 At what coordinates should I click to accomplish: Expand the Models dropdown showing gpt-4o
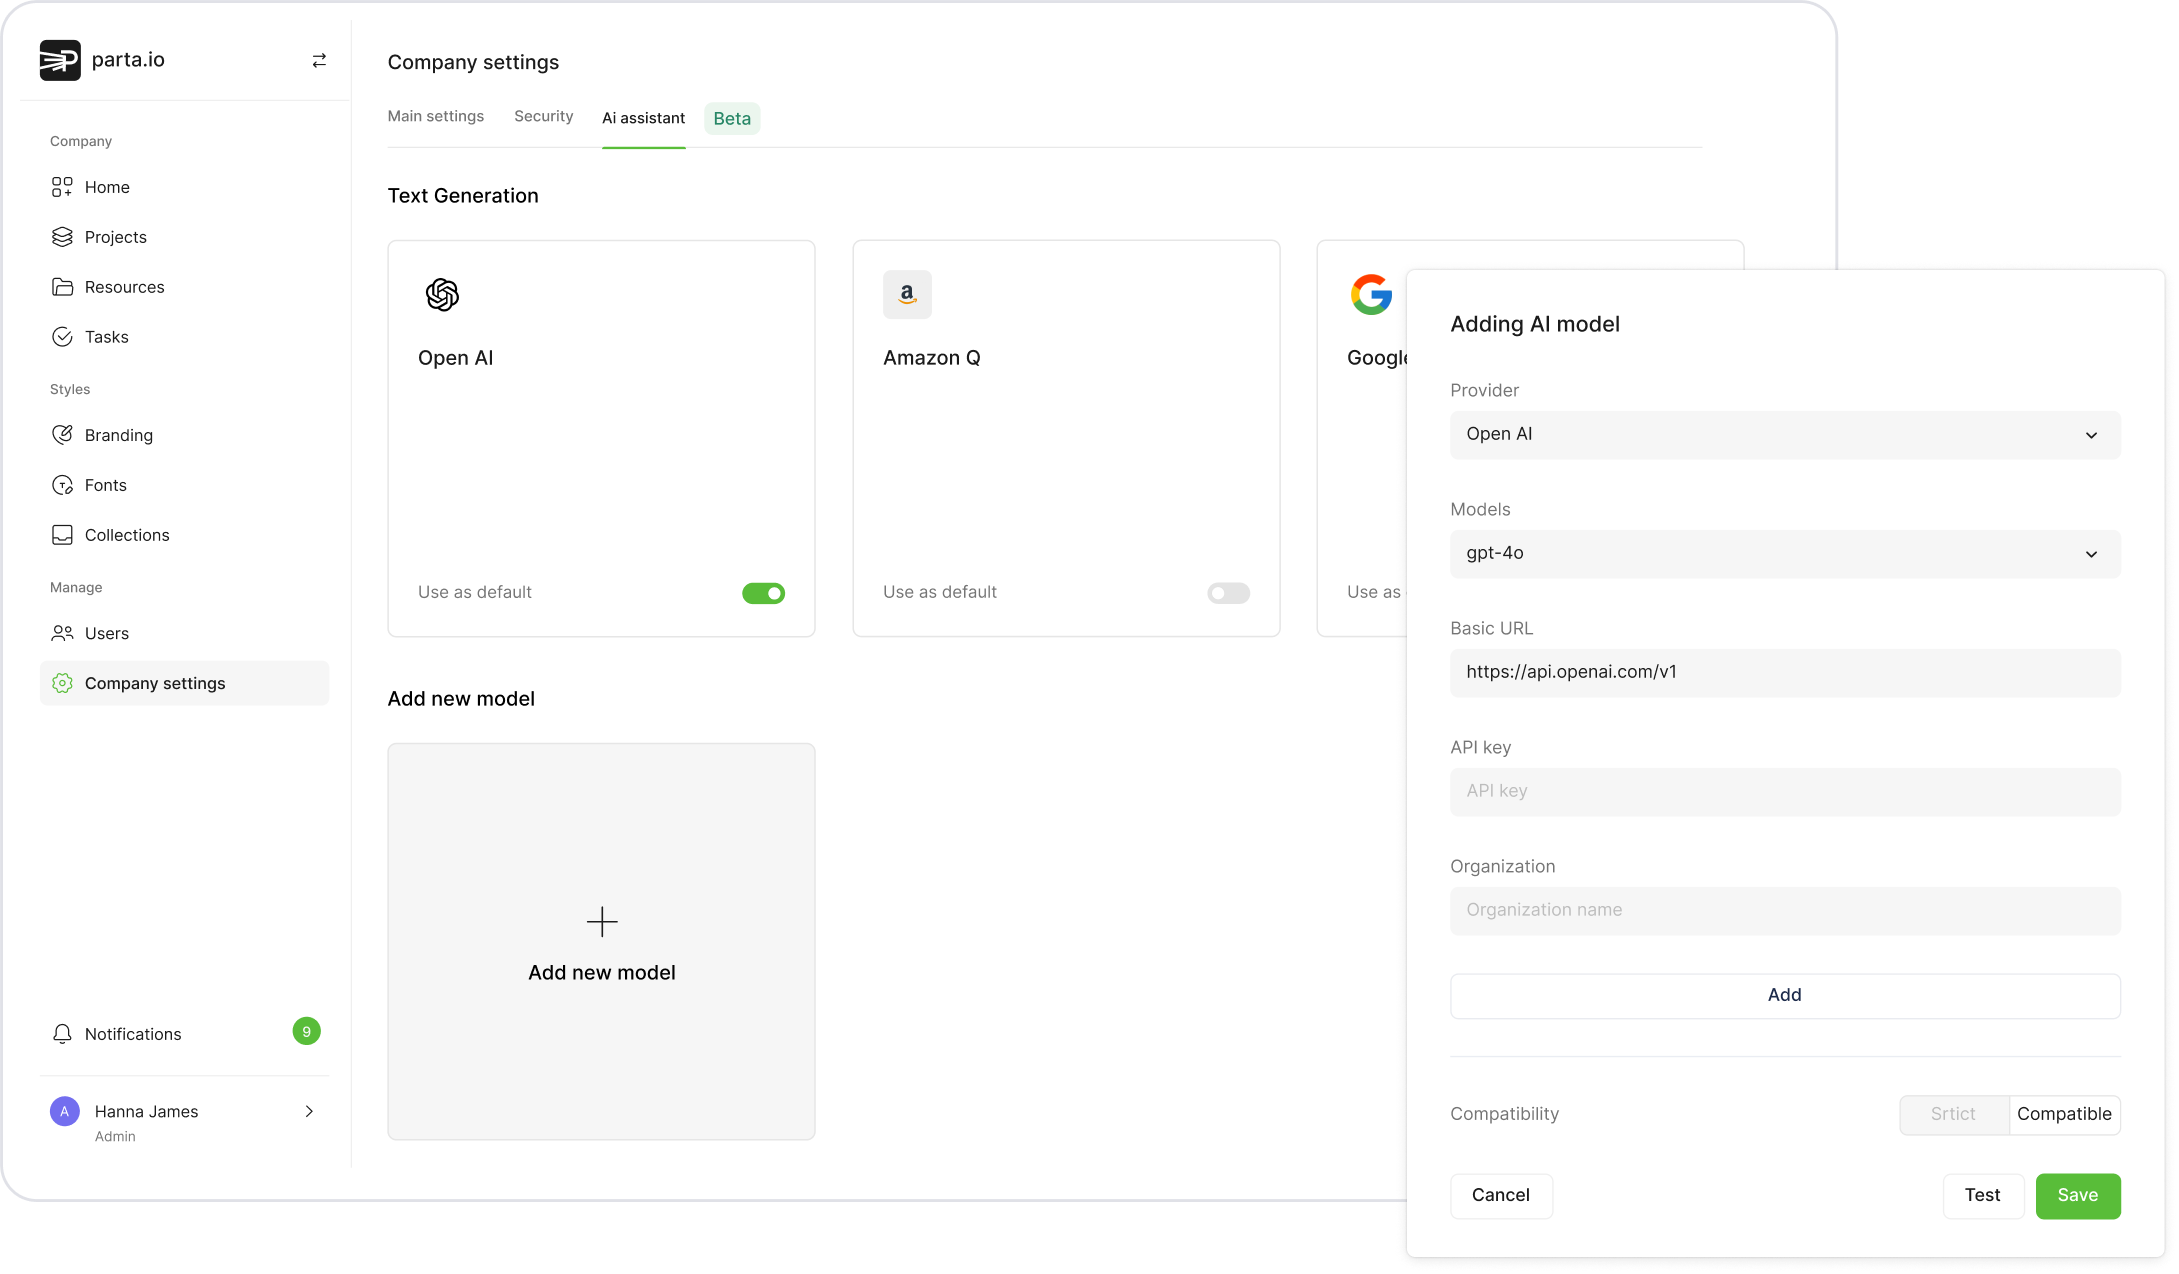[x=1785, y=554]
